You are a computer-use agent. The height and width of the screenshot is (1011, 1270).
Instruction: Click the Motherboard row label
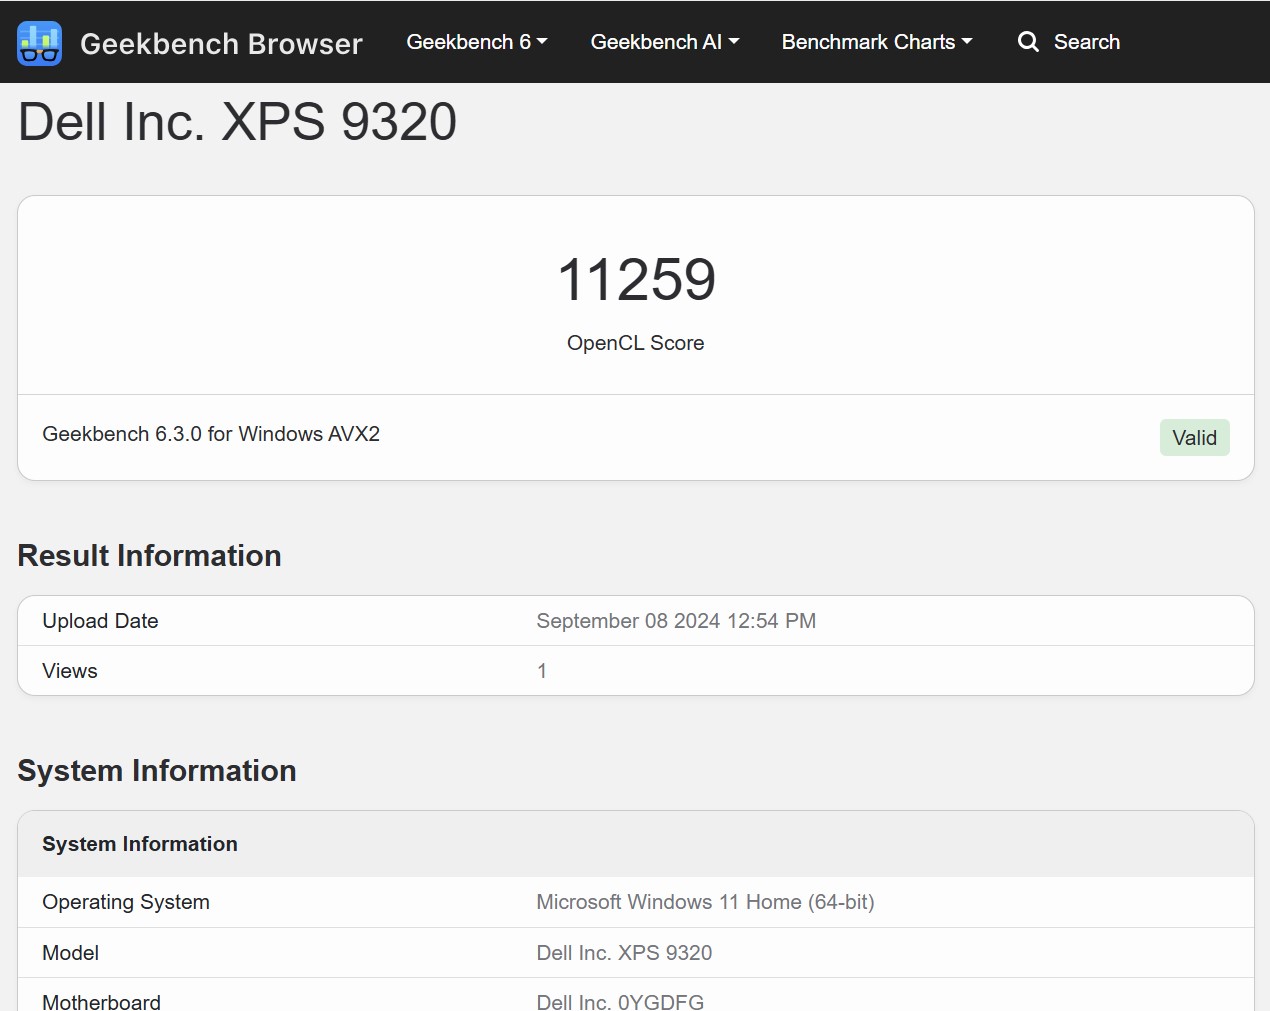coord(102,1002)
